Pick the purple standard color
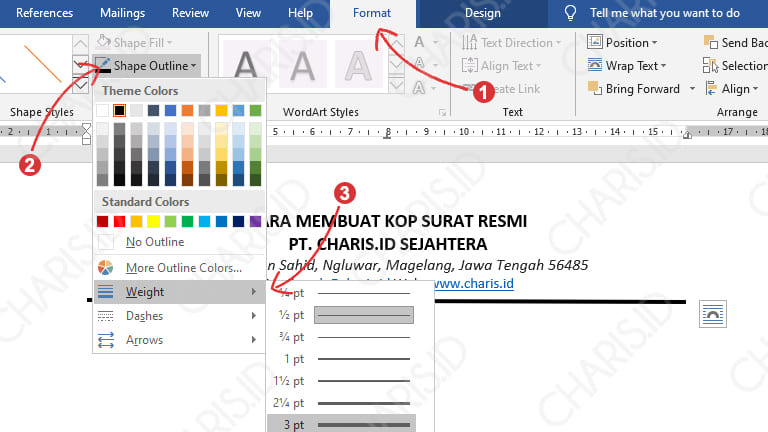Screen dimensions: 768x432 pos(255,222)
